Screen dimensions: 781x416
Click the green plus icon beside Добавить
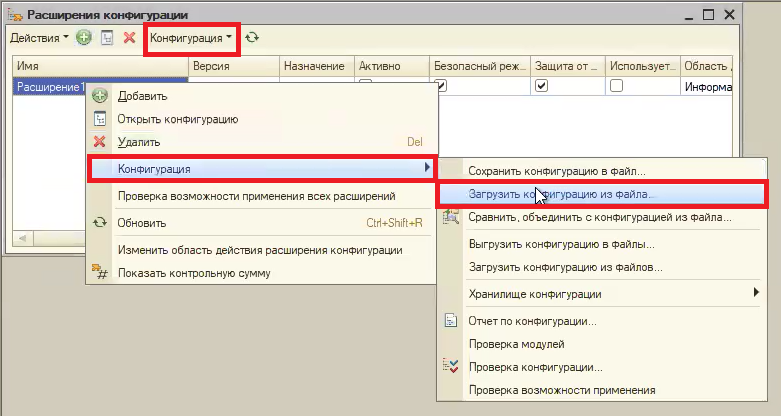coord(100,96)
